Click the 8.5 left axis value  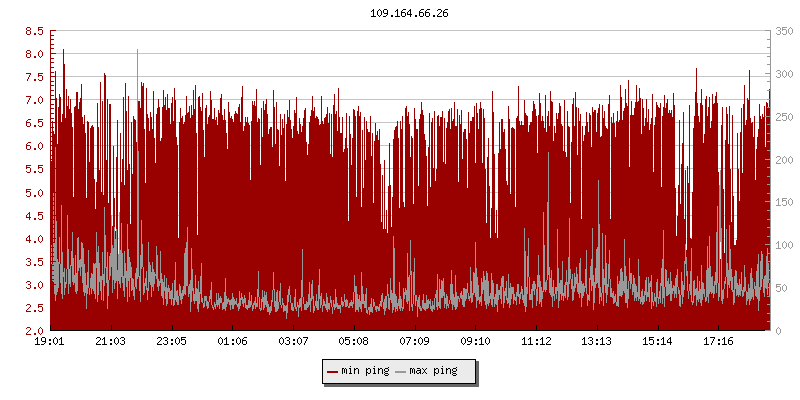(x=34, y=31)
